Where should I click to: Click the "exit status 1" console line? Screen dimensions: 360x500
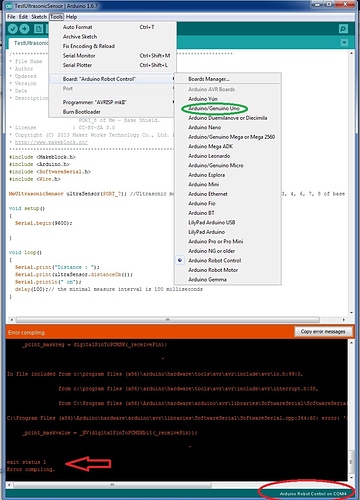(27, 462)
